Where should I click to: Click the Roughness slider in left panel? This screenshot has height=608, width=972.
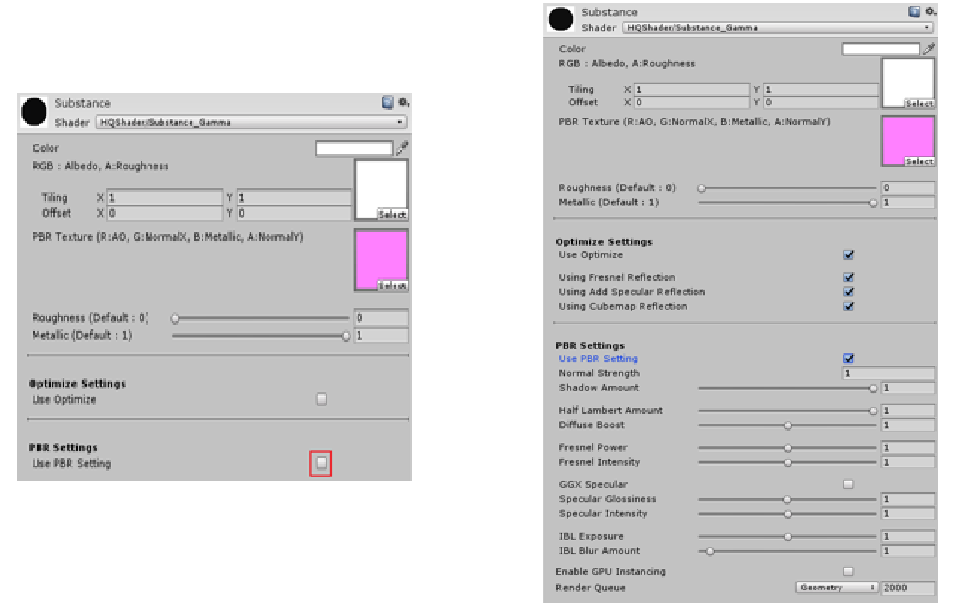click(x=260, y=318)
